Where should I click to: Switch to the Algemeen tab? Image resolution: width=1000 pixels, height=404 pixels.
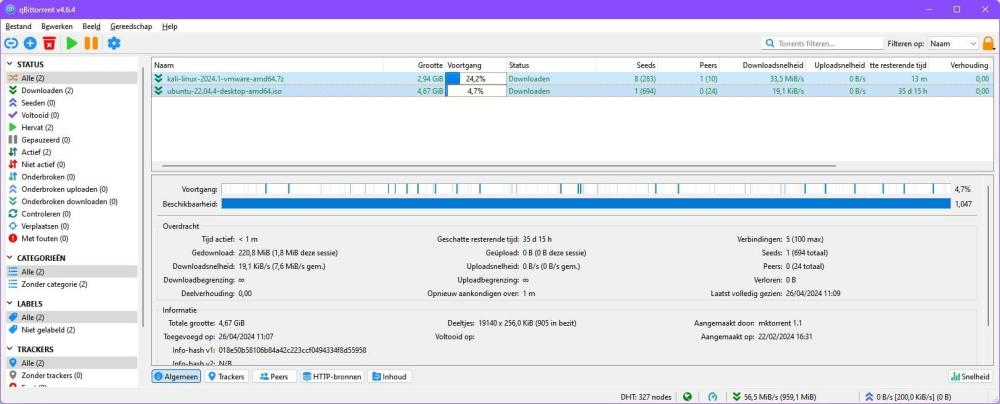pos(176,377)
